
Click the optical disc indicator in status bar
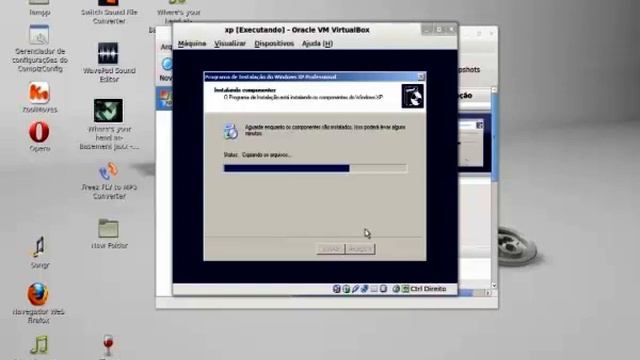(346, 289)
